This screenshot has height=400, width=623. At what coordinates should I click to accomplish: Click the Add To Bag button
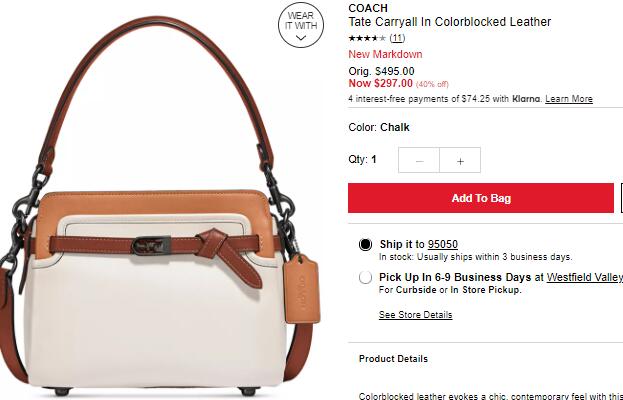click(x=481, y=198)
